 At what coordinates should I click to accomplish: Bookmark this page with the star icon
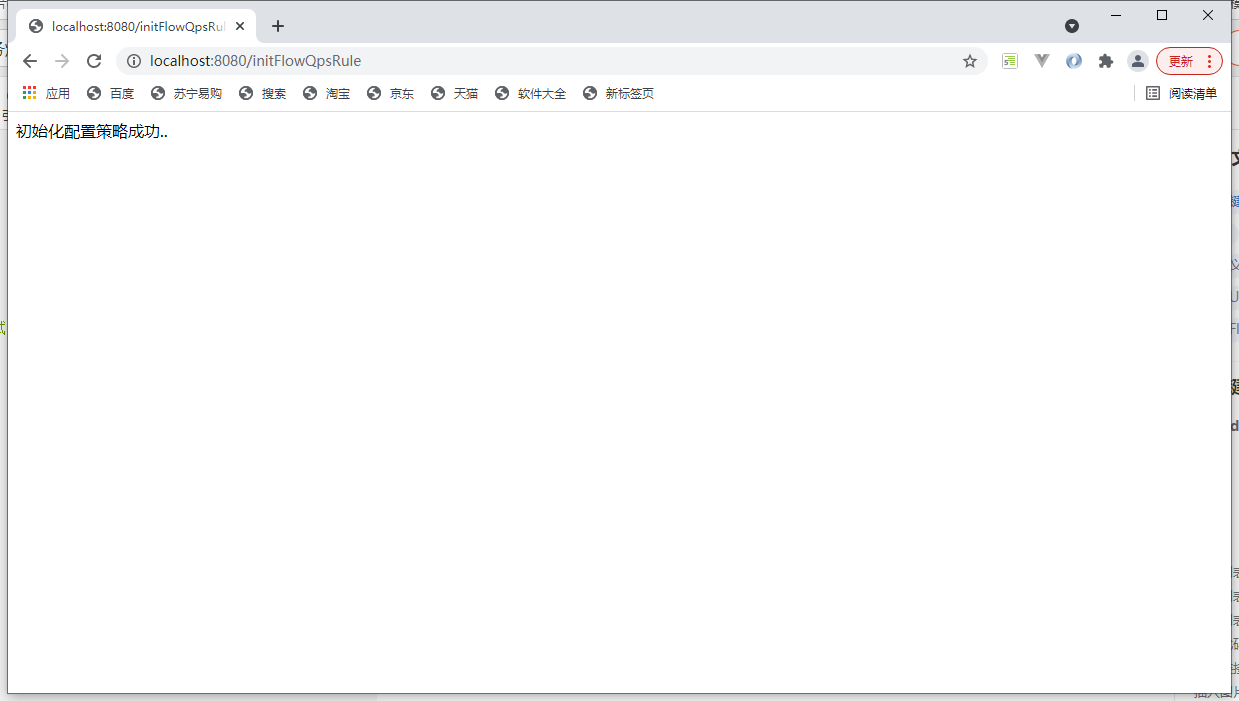tap(970, 61)
